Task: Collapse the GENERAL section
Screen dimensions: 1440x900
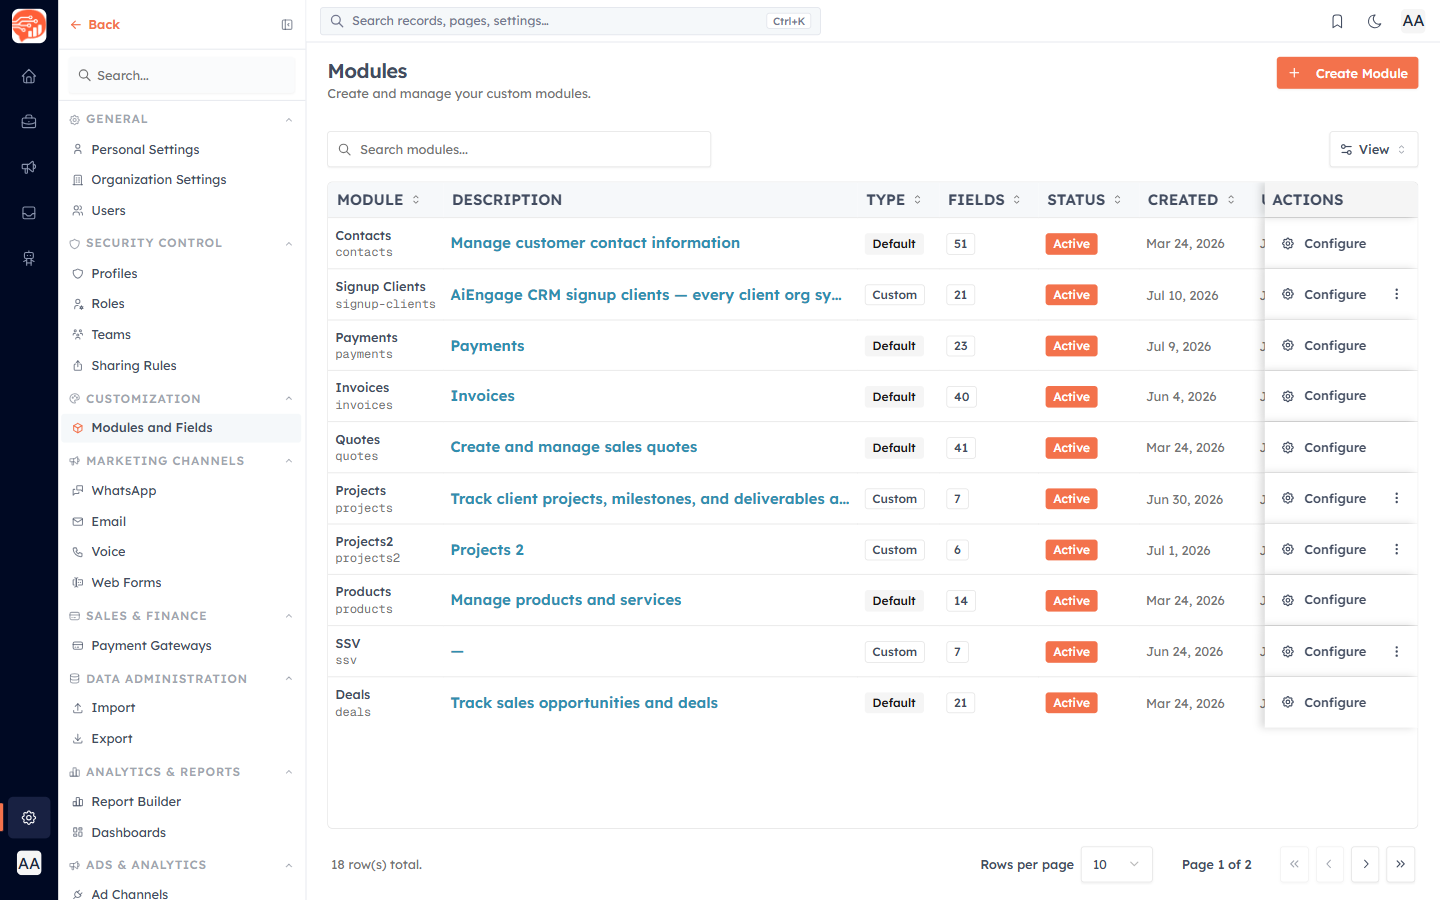Action: 288,119
